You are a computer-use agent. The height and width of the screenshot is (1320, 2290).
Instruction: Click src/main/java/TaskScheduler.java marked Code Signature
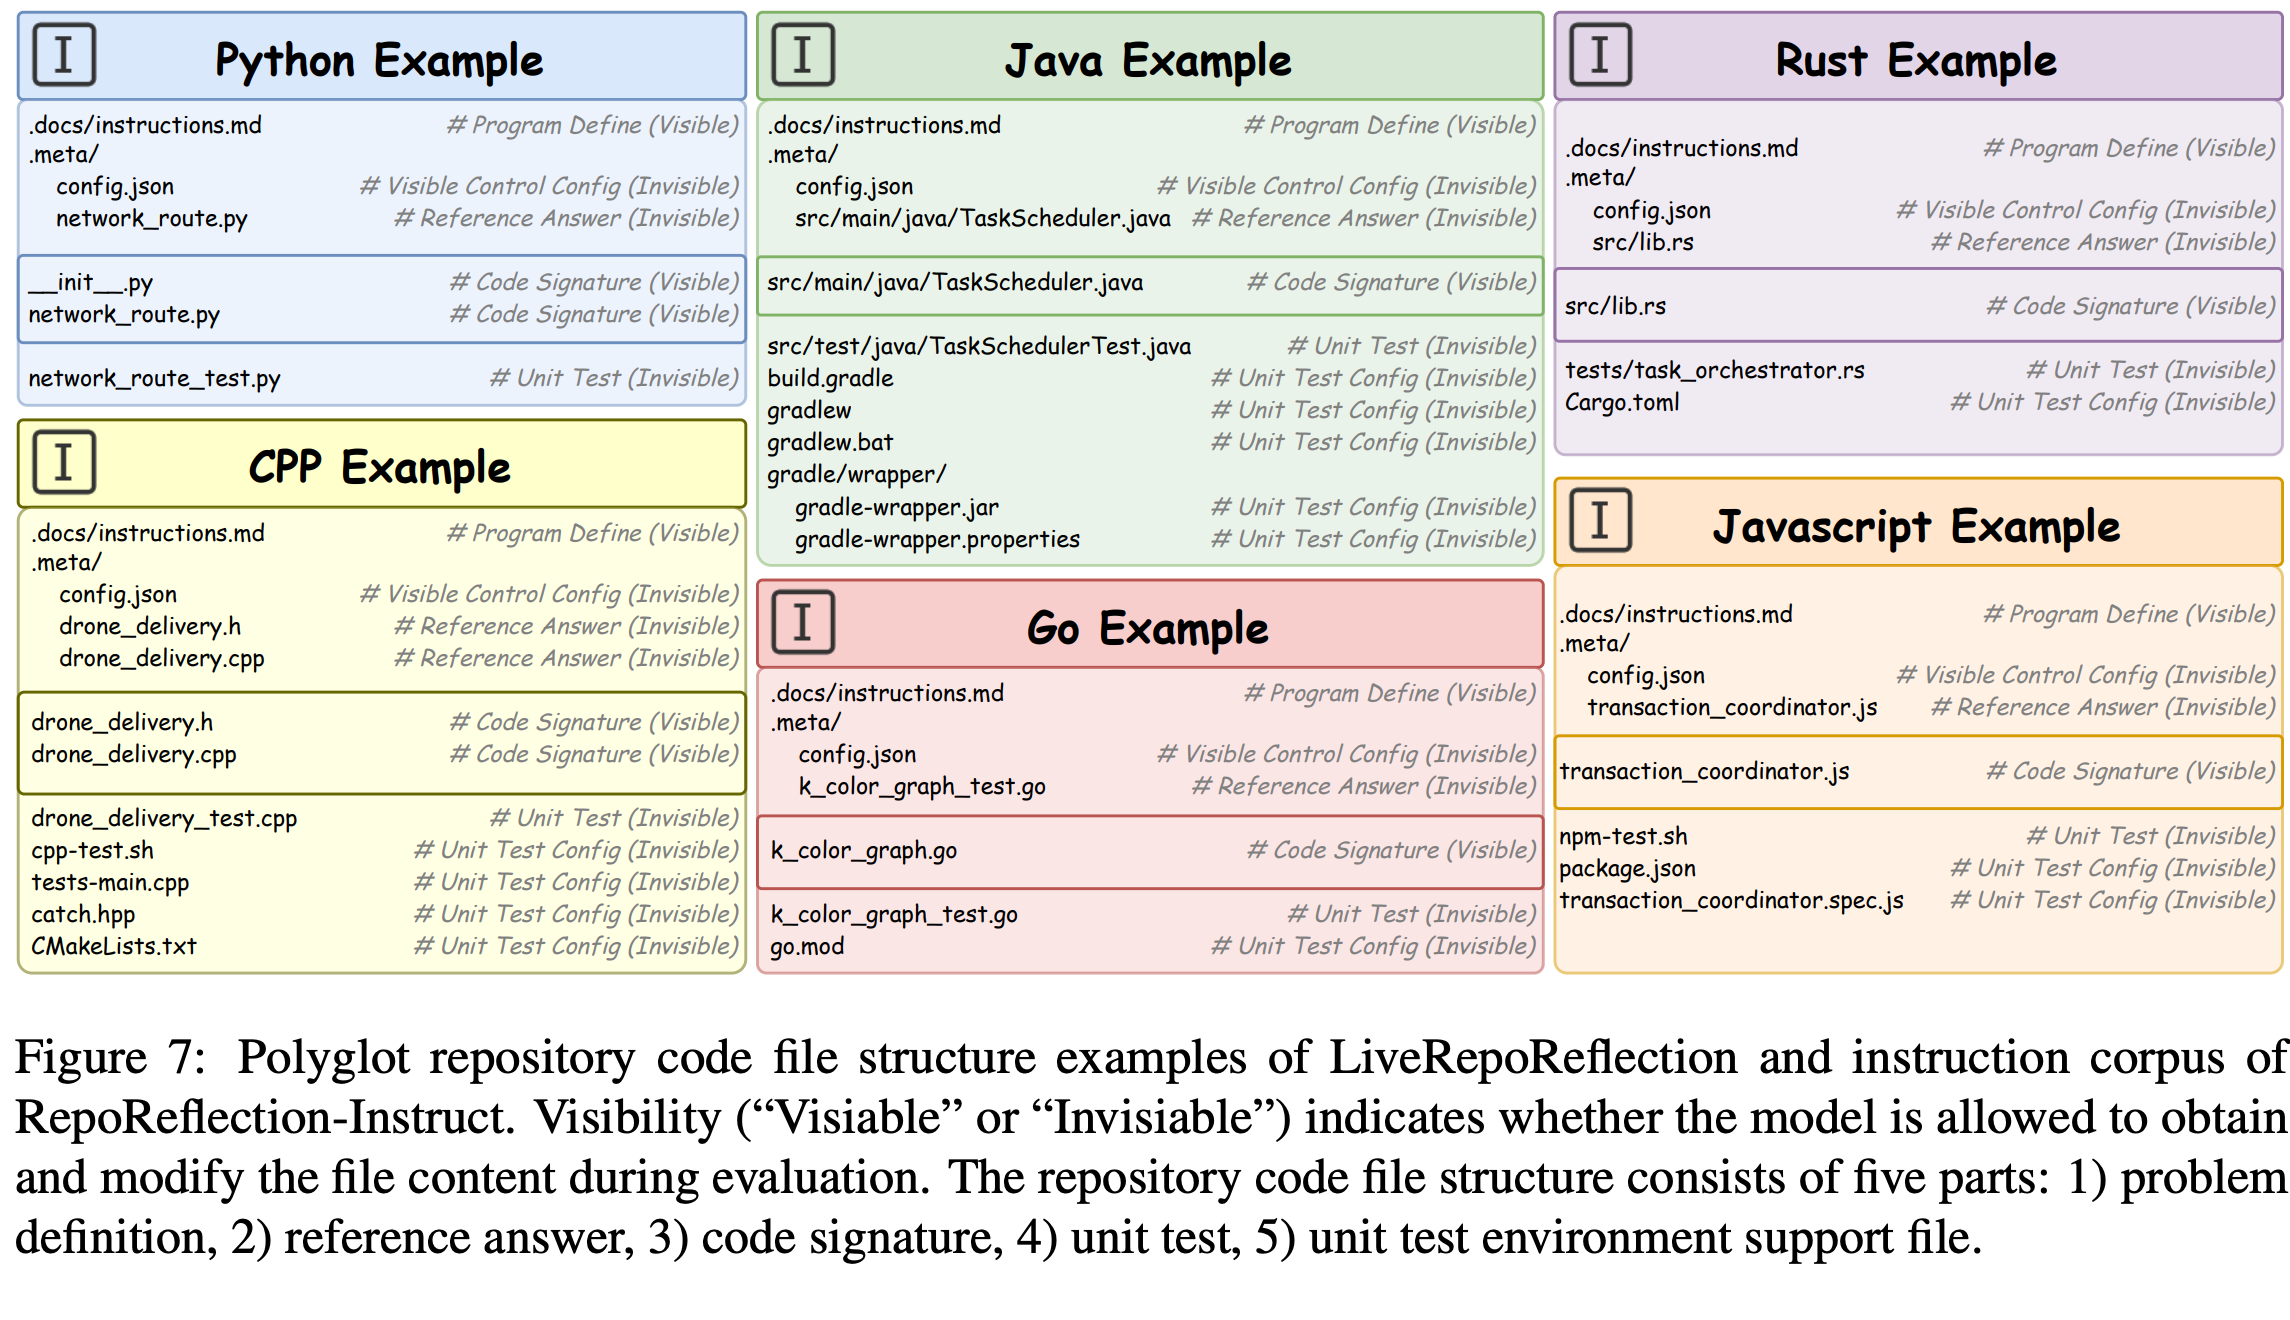(x=955, y=283)
